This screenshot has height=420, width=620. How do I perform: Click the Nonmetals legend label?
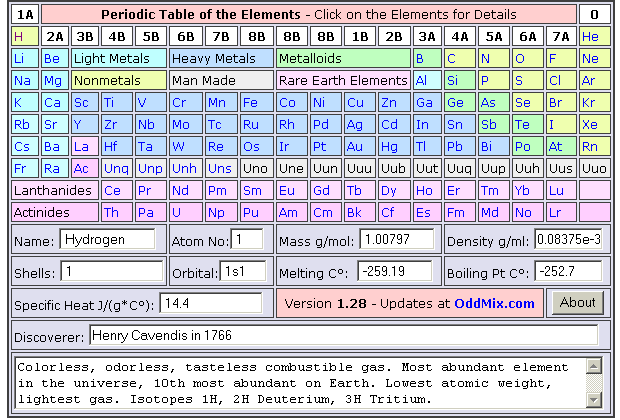119,81
